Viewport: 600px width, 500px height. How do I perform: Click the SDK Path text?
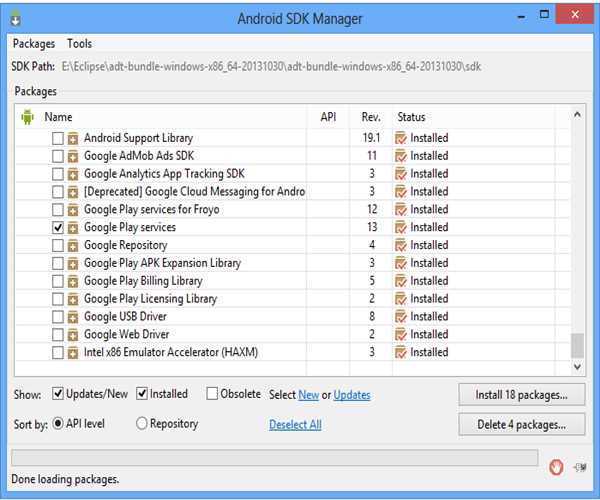point(271,67)
